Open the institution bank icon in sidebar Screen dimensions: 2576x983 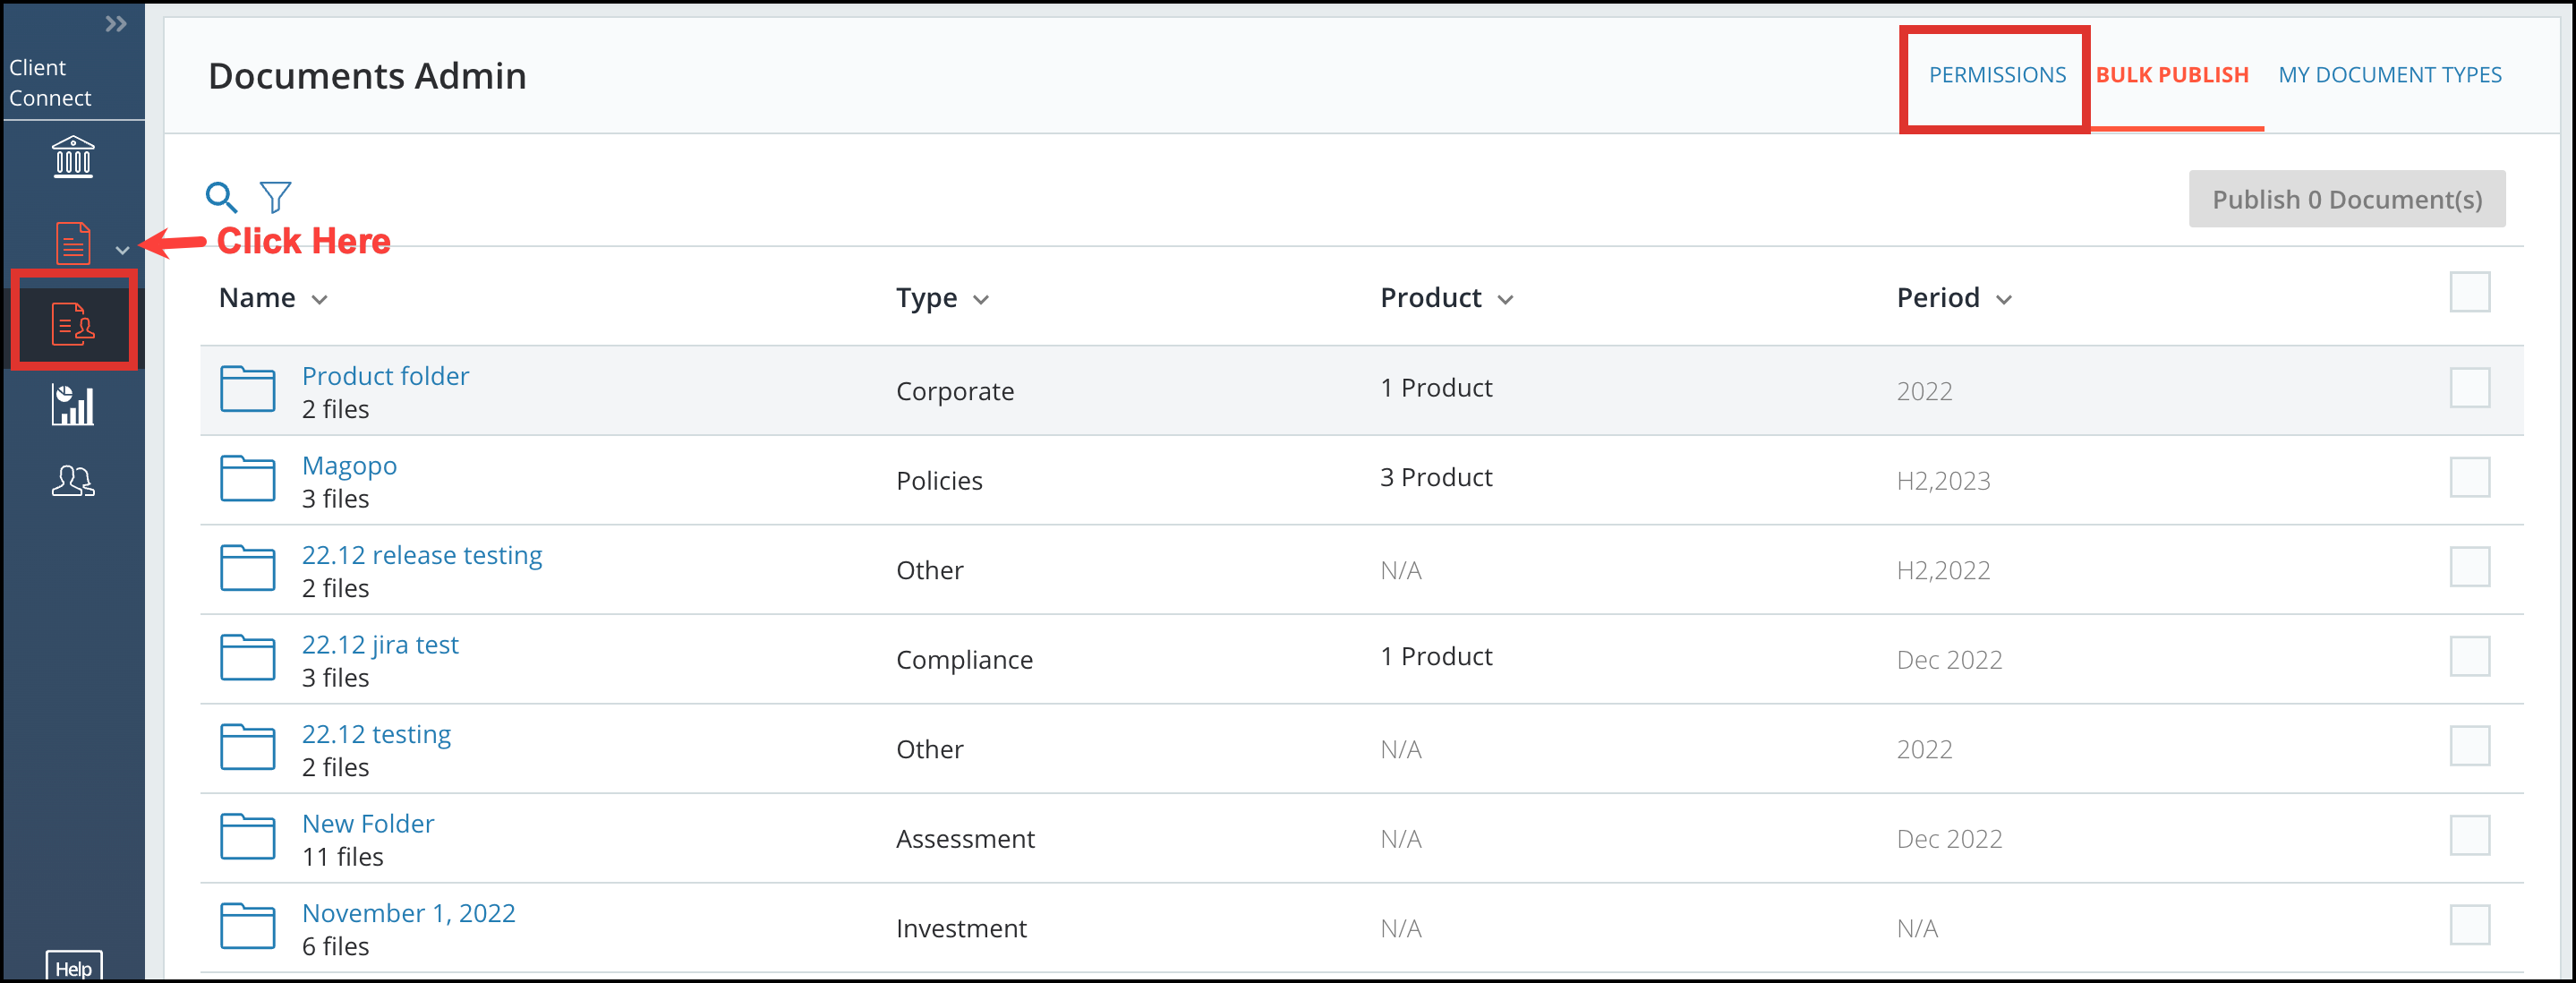coord(73,157)
